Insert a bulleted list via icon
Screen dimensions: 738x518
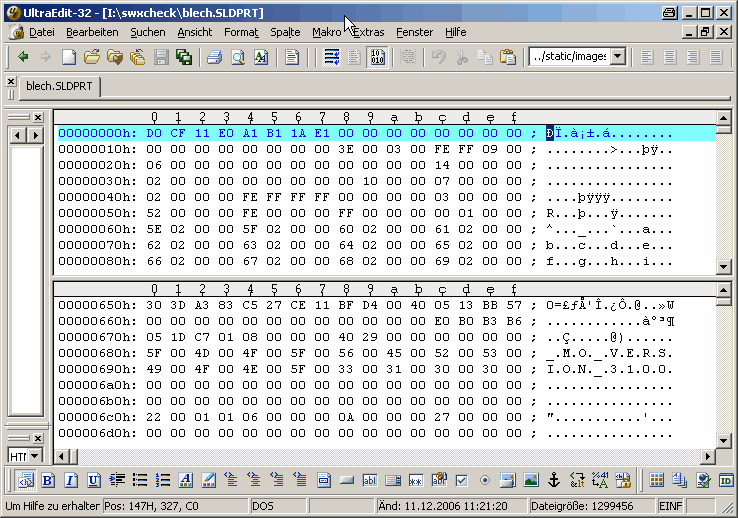point(139,480)
